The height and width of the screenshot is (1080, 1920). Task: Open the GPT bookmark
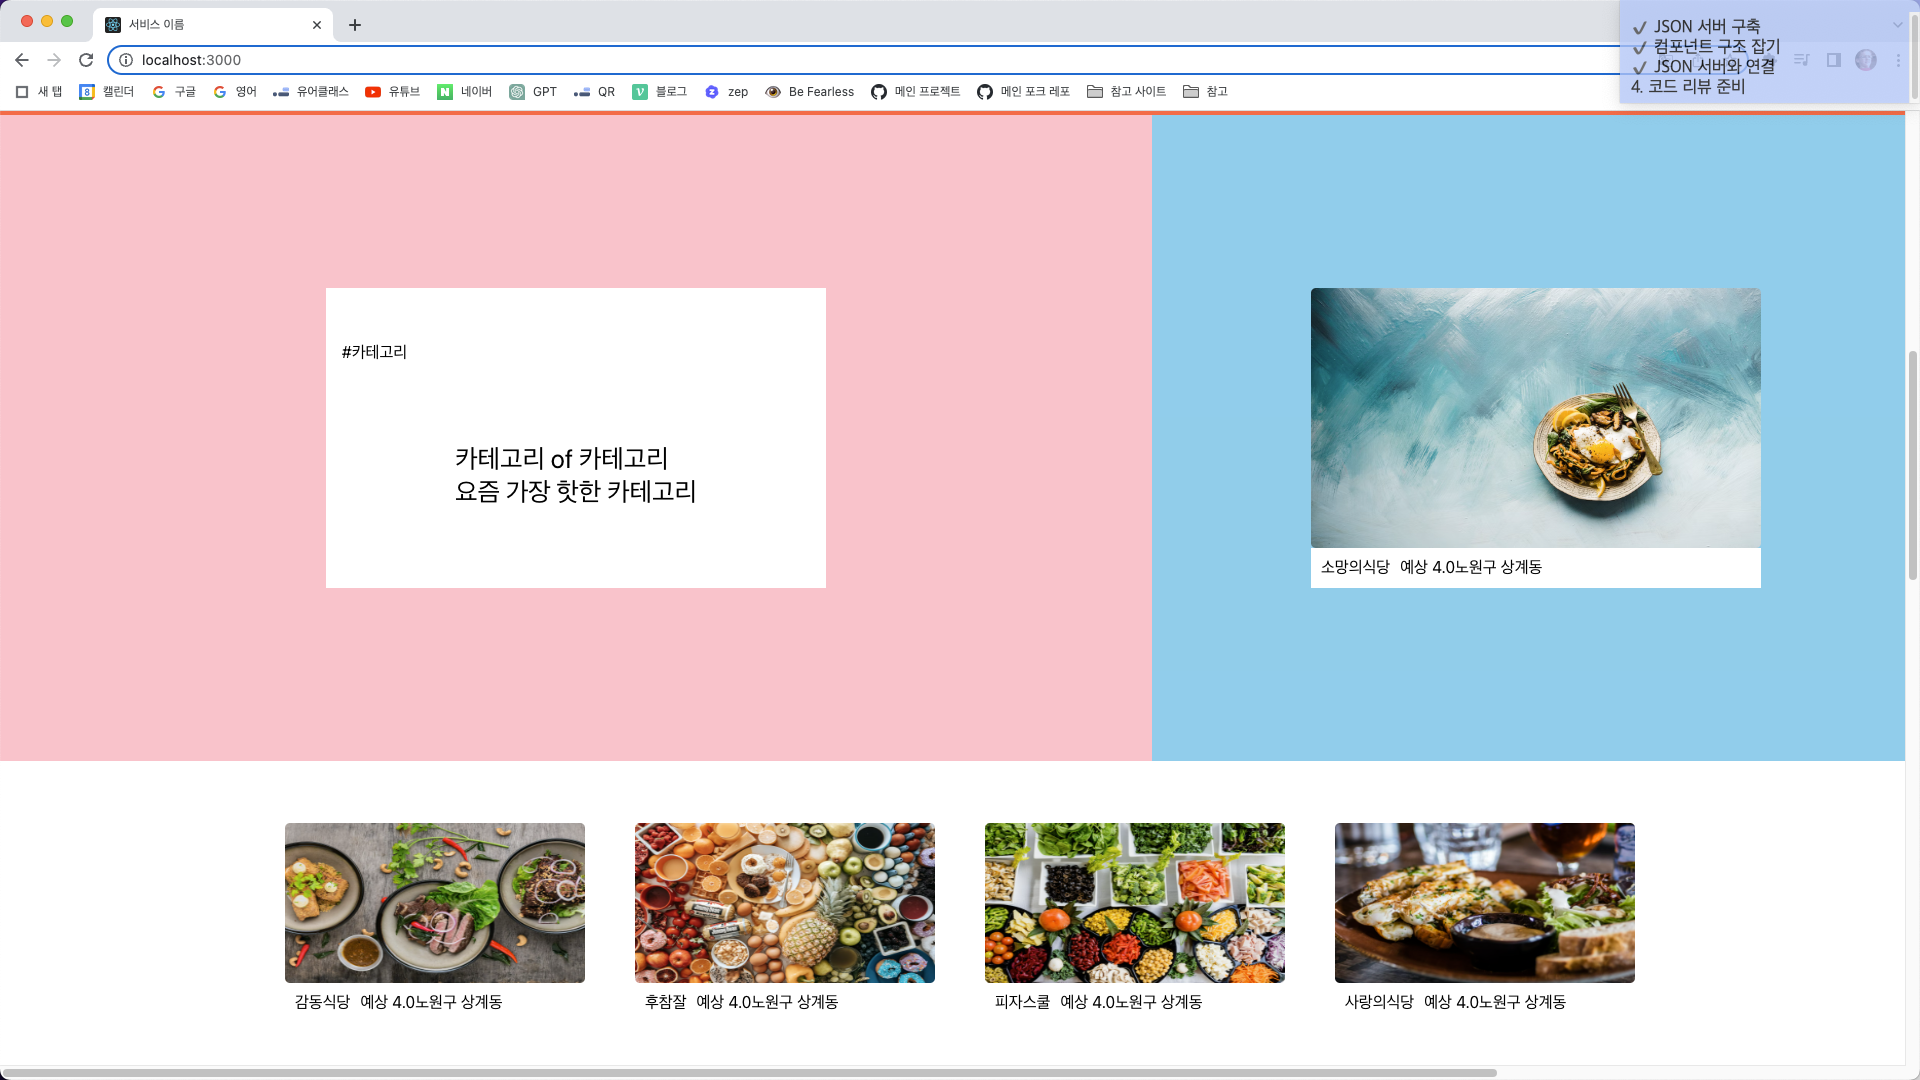[533, 92]
